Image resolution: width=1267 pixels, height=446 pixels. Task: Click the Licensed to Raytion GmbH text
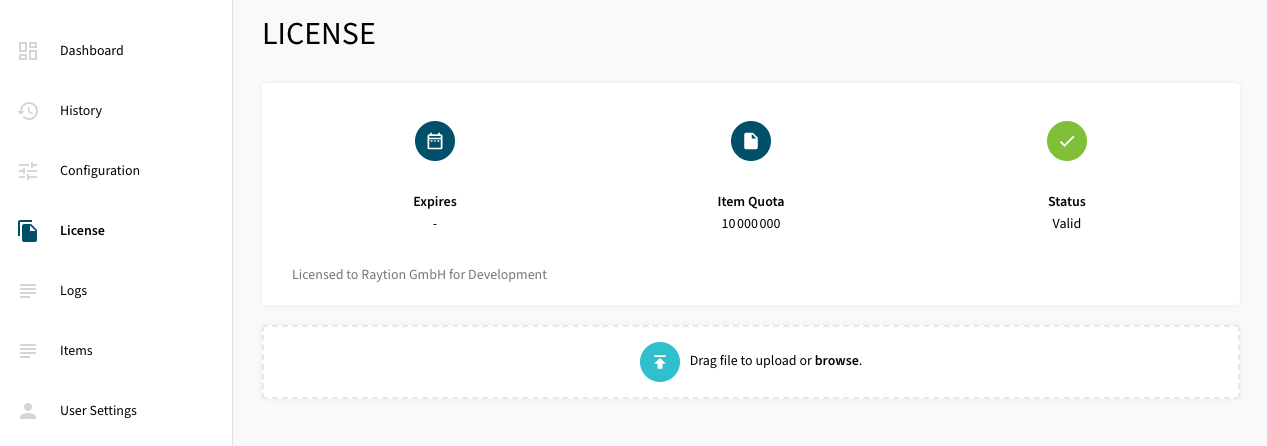pos(419,274)
